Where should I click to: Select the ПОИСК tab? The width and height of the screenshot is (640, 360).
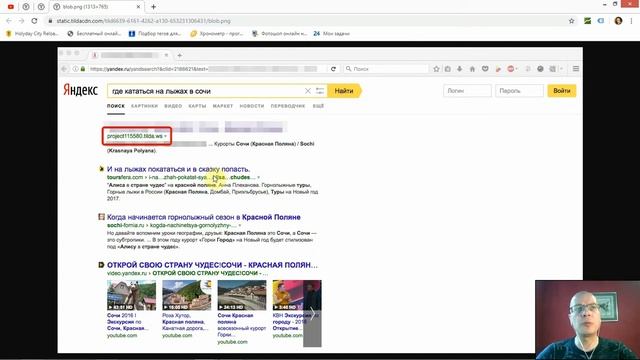point(116,106)
